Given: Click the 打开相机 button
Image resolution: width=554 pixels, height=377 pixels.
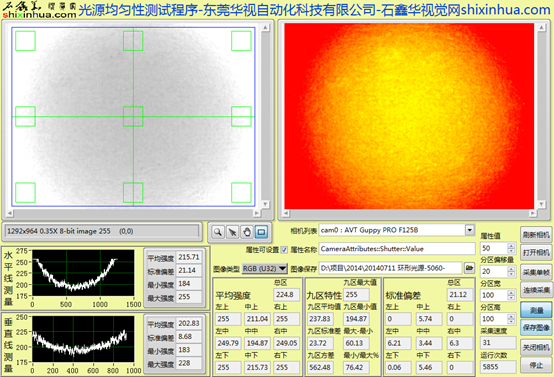Looking at the screenshot, I should (536, 253).
